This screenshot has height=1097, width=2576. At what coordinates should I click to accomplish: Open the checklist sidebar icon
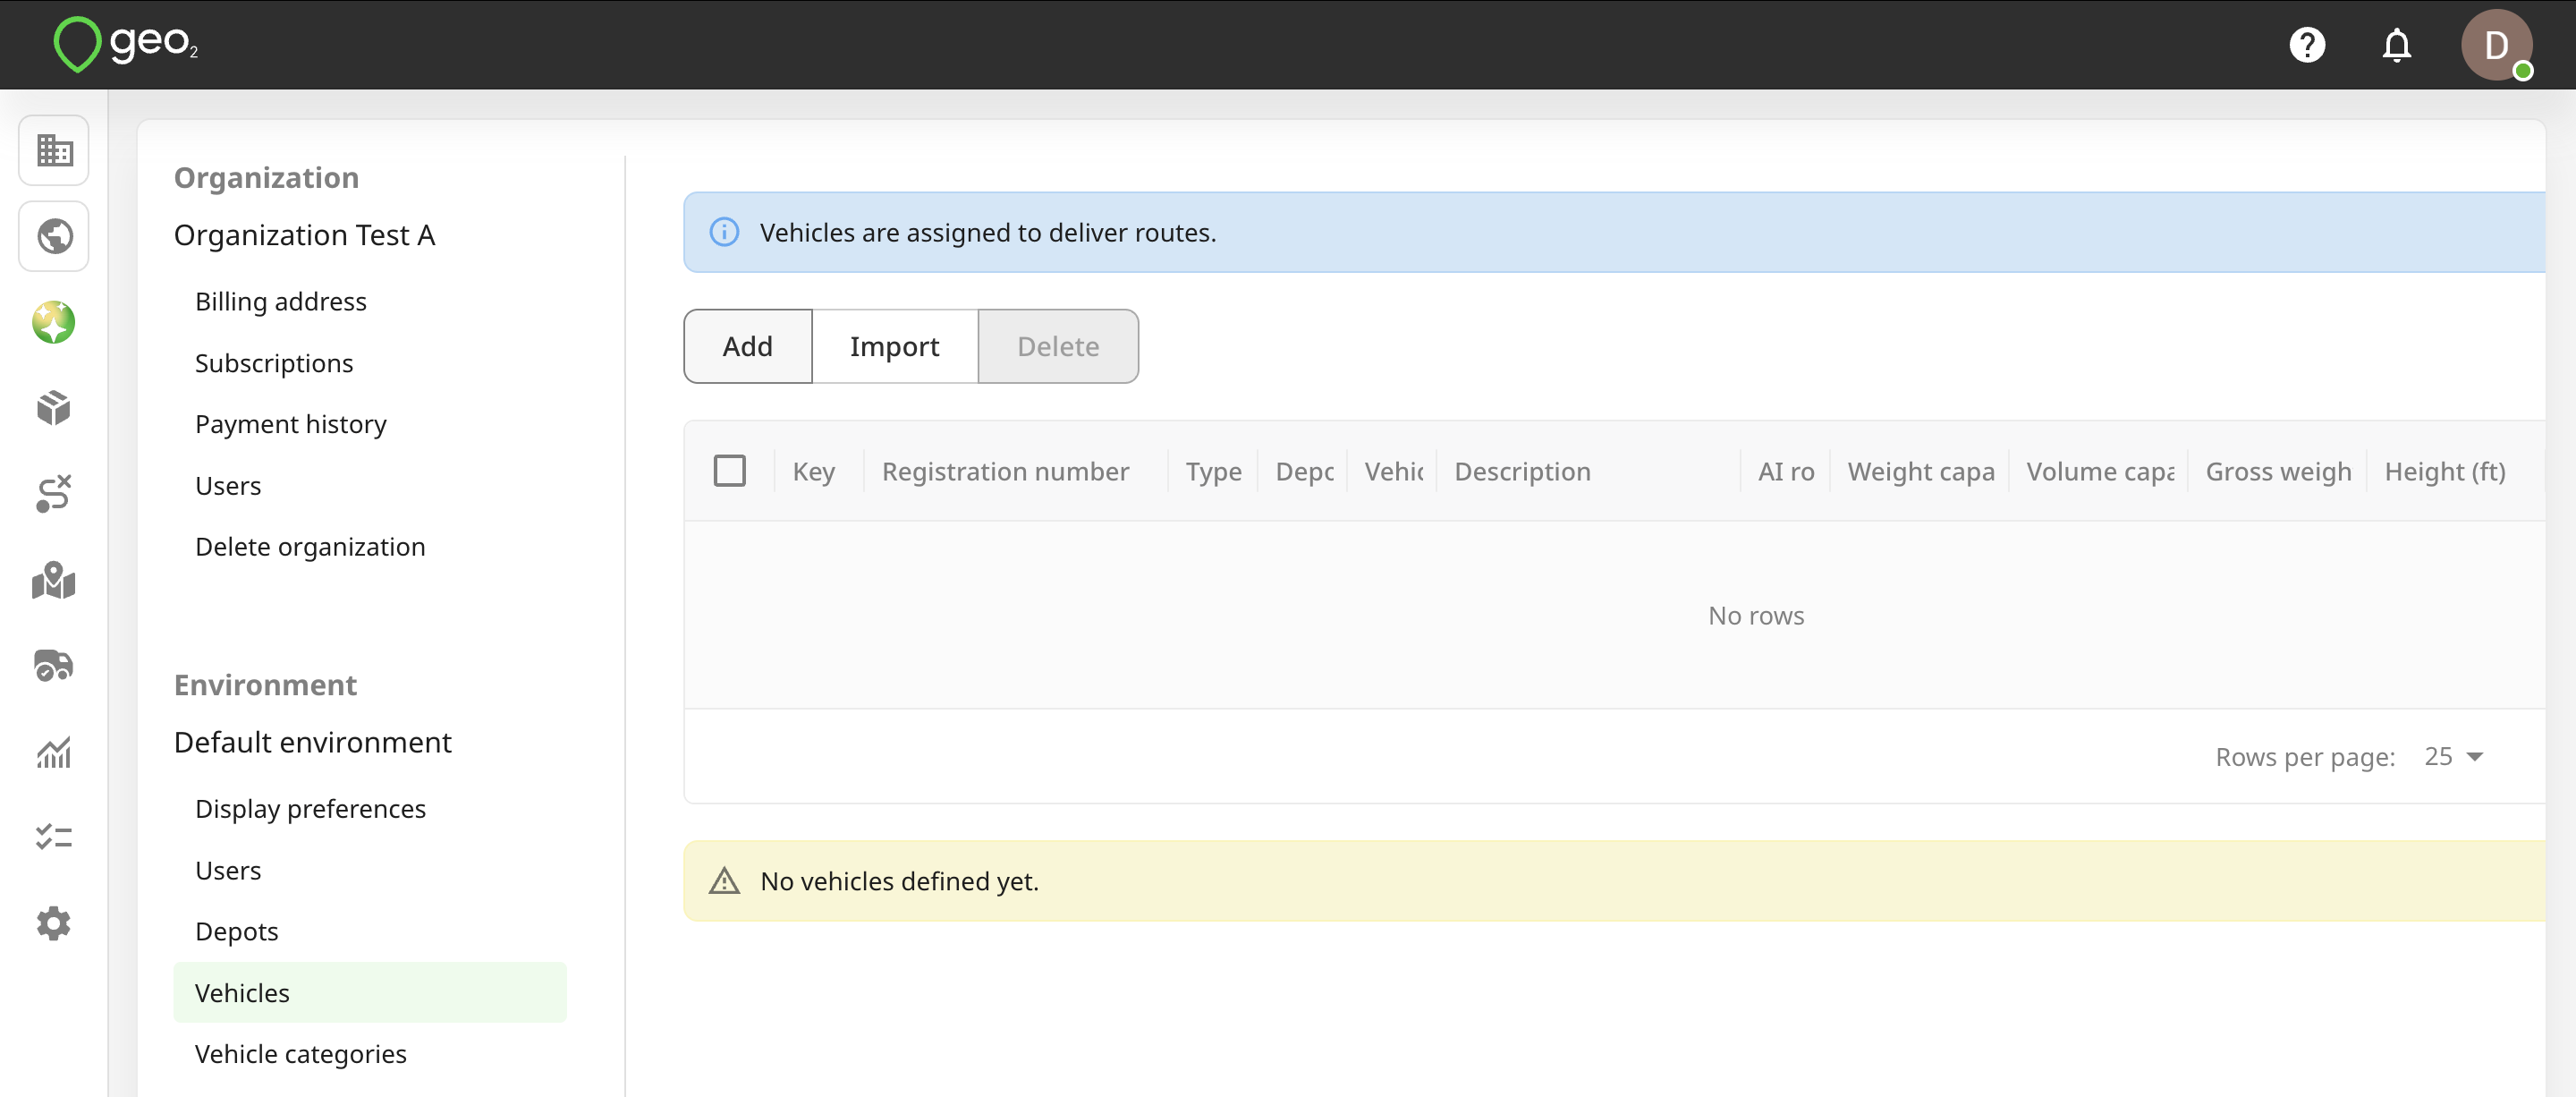click(54, 837)
